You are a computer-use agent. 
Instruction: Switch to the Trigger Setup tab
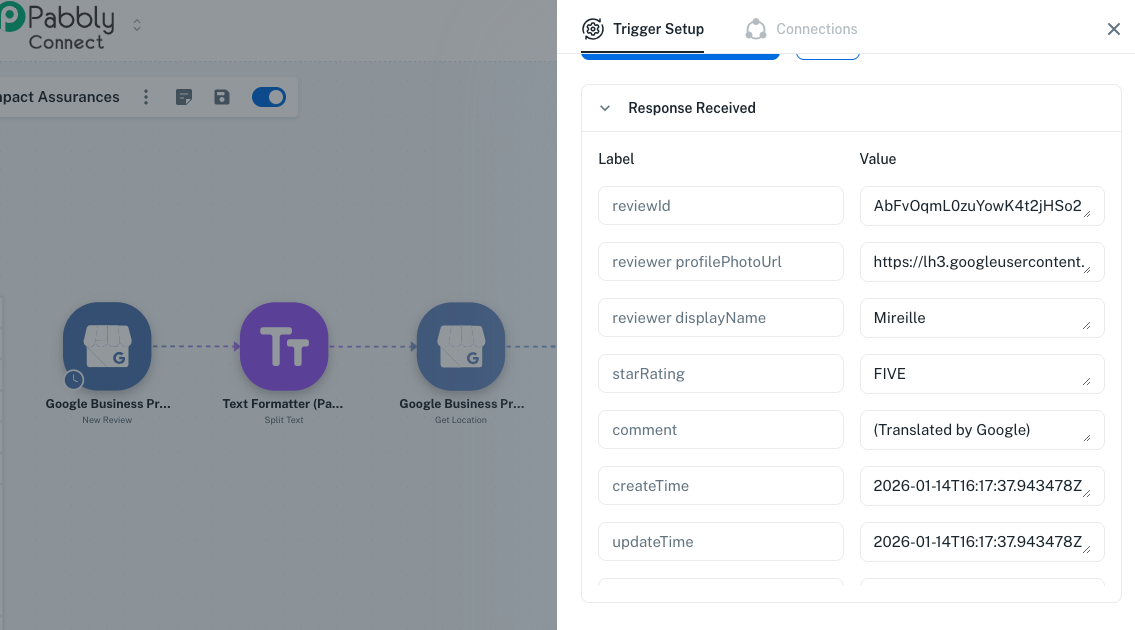point(643,29)
